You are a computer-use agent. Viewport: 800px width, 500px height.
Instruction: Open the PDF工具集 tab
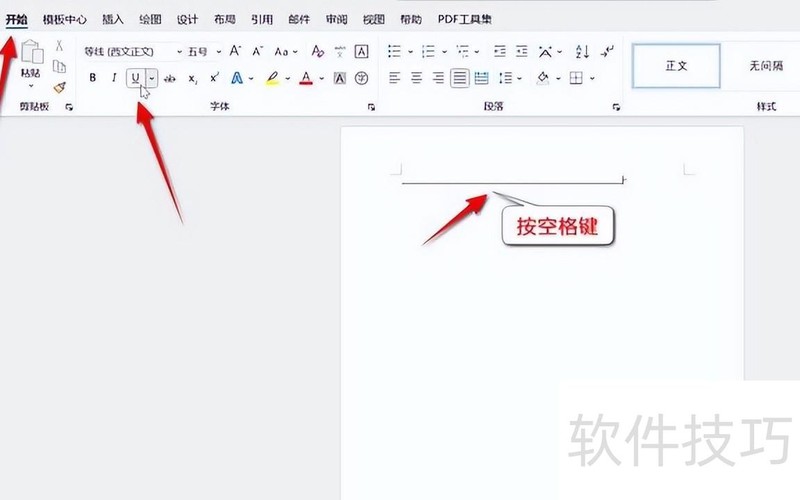464,19
